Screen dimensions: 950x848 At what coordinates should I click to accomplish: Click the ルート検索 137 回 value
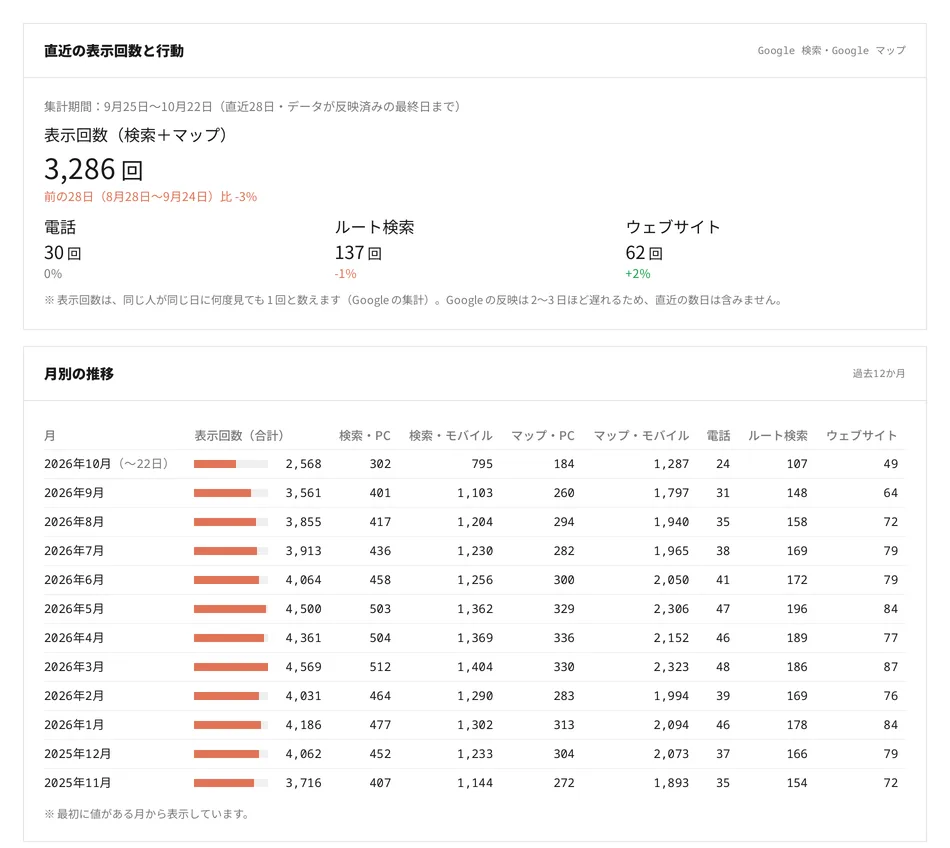359,253
